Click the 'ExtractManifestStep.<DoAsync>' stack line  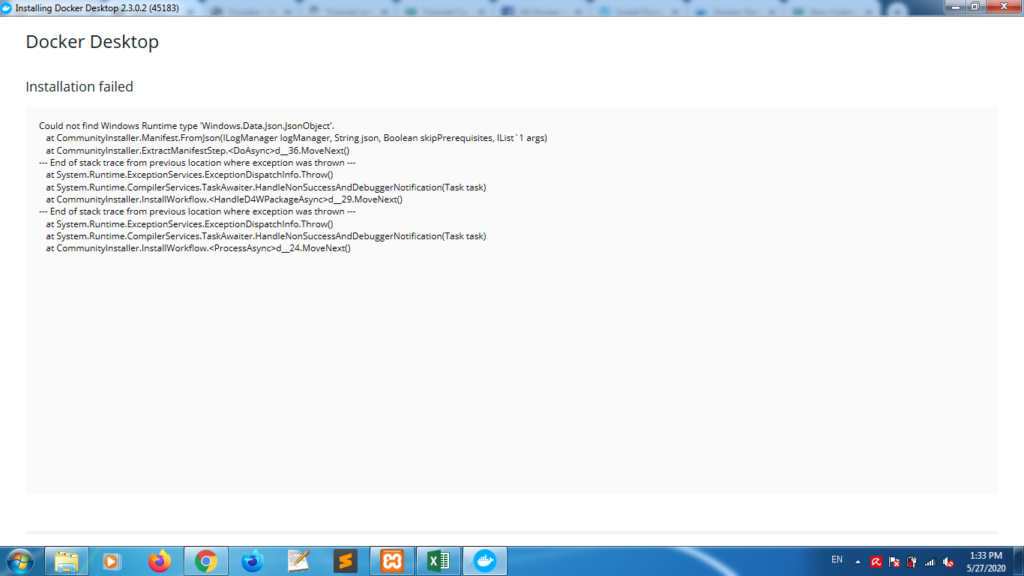click(x=197, y=151)
